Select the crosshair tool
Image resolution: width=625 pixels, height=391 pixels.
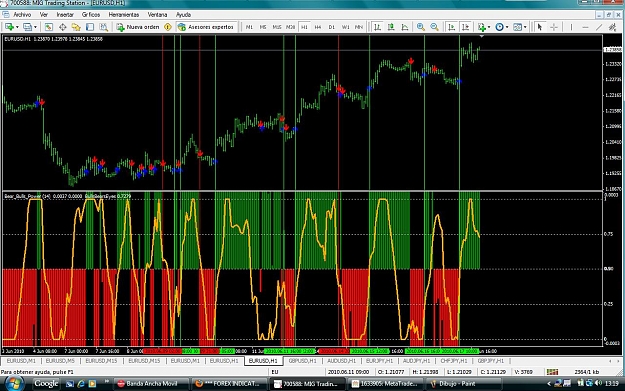click(554, 27)
